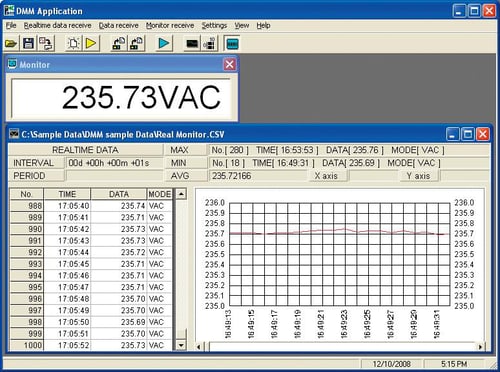The image size is (500, 372).
Task: Maximize the Real Monitor.CSV window
Action: (468, 134)
